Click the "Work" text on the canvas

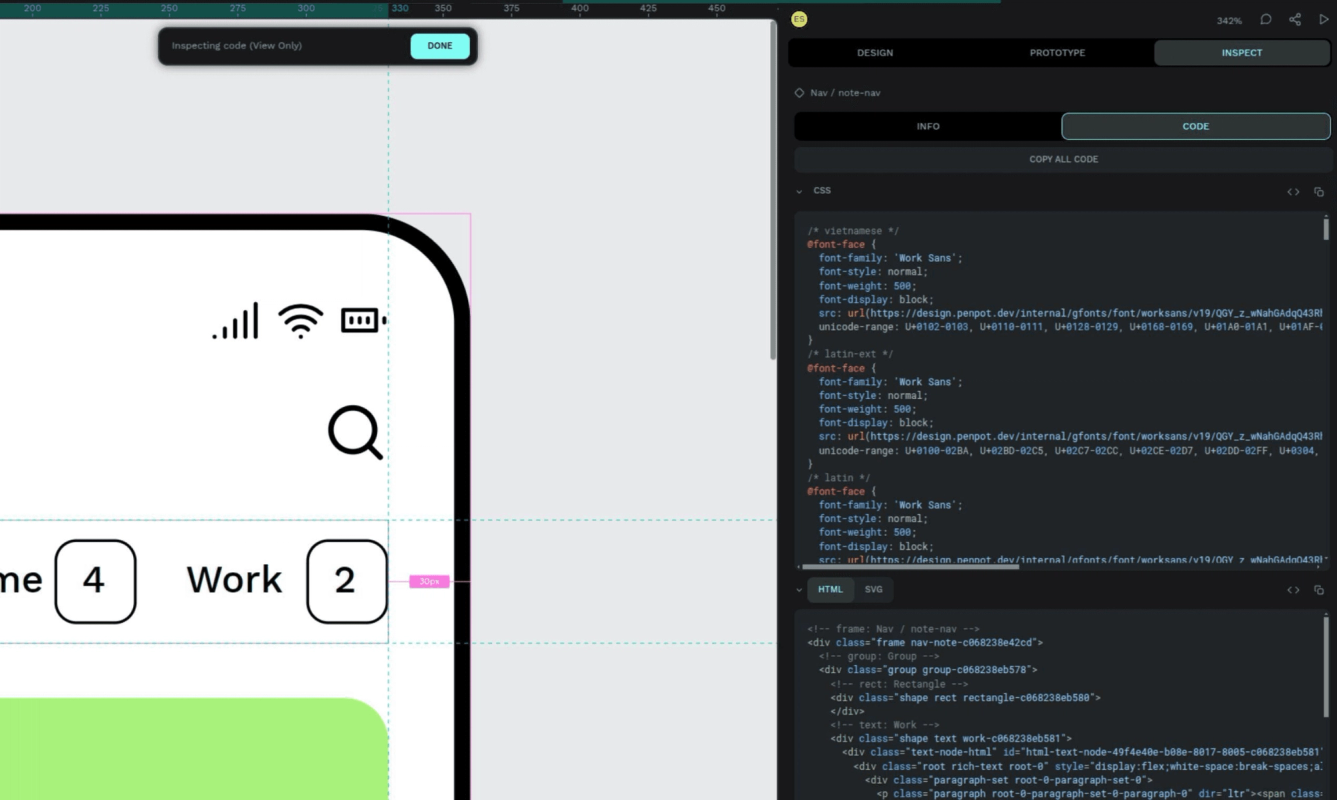(235, 580)
